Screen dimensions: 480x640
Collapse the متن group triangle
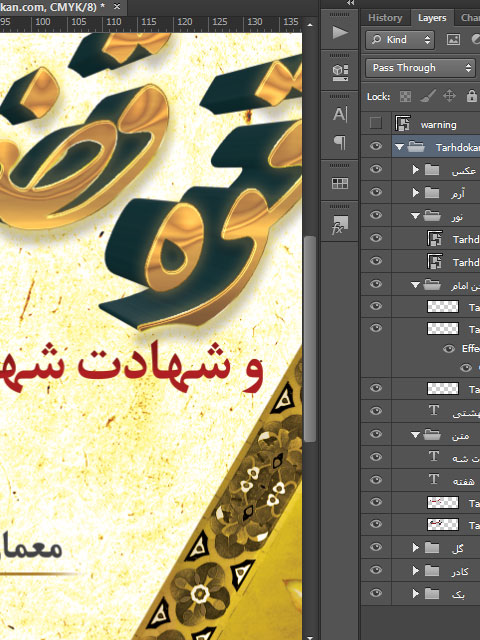click(x=416, y=435)
